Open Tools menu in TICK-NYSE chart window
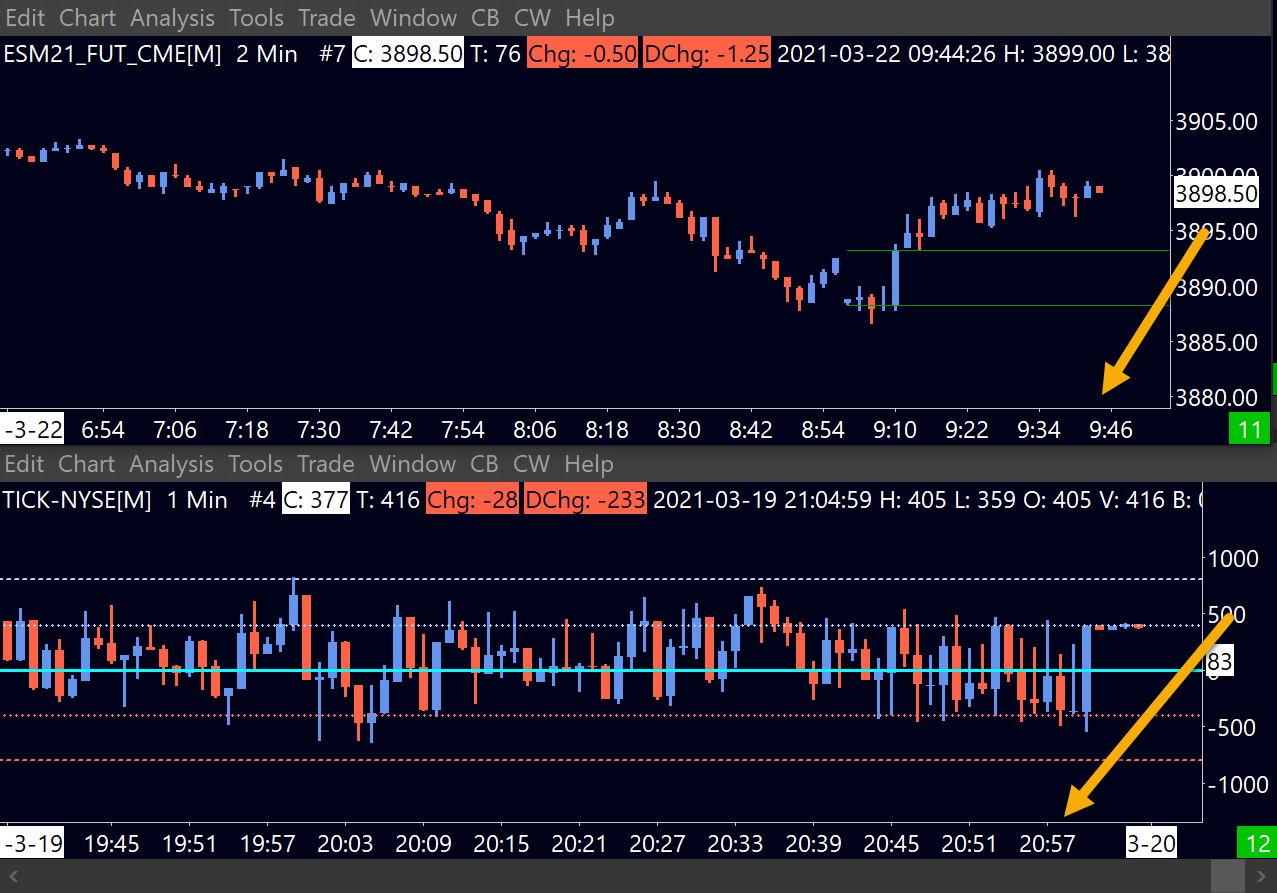Image resolution: width=1277 pixels, height=893 pixels. click(x=255, y=464)
